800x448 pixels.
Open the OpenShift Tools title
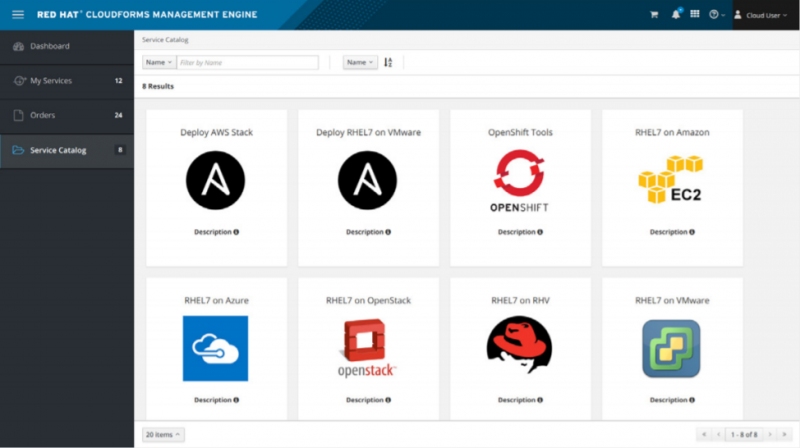[520, 132]
